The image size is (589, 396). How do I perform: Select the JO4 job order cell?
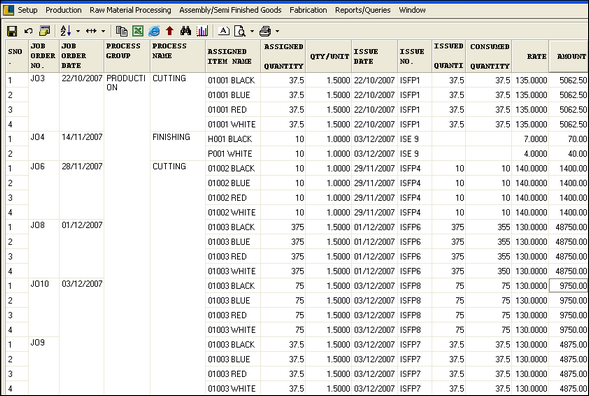click(44, 146)
